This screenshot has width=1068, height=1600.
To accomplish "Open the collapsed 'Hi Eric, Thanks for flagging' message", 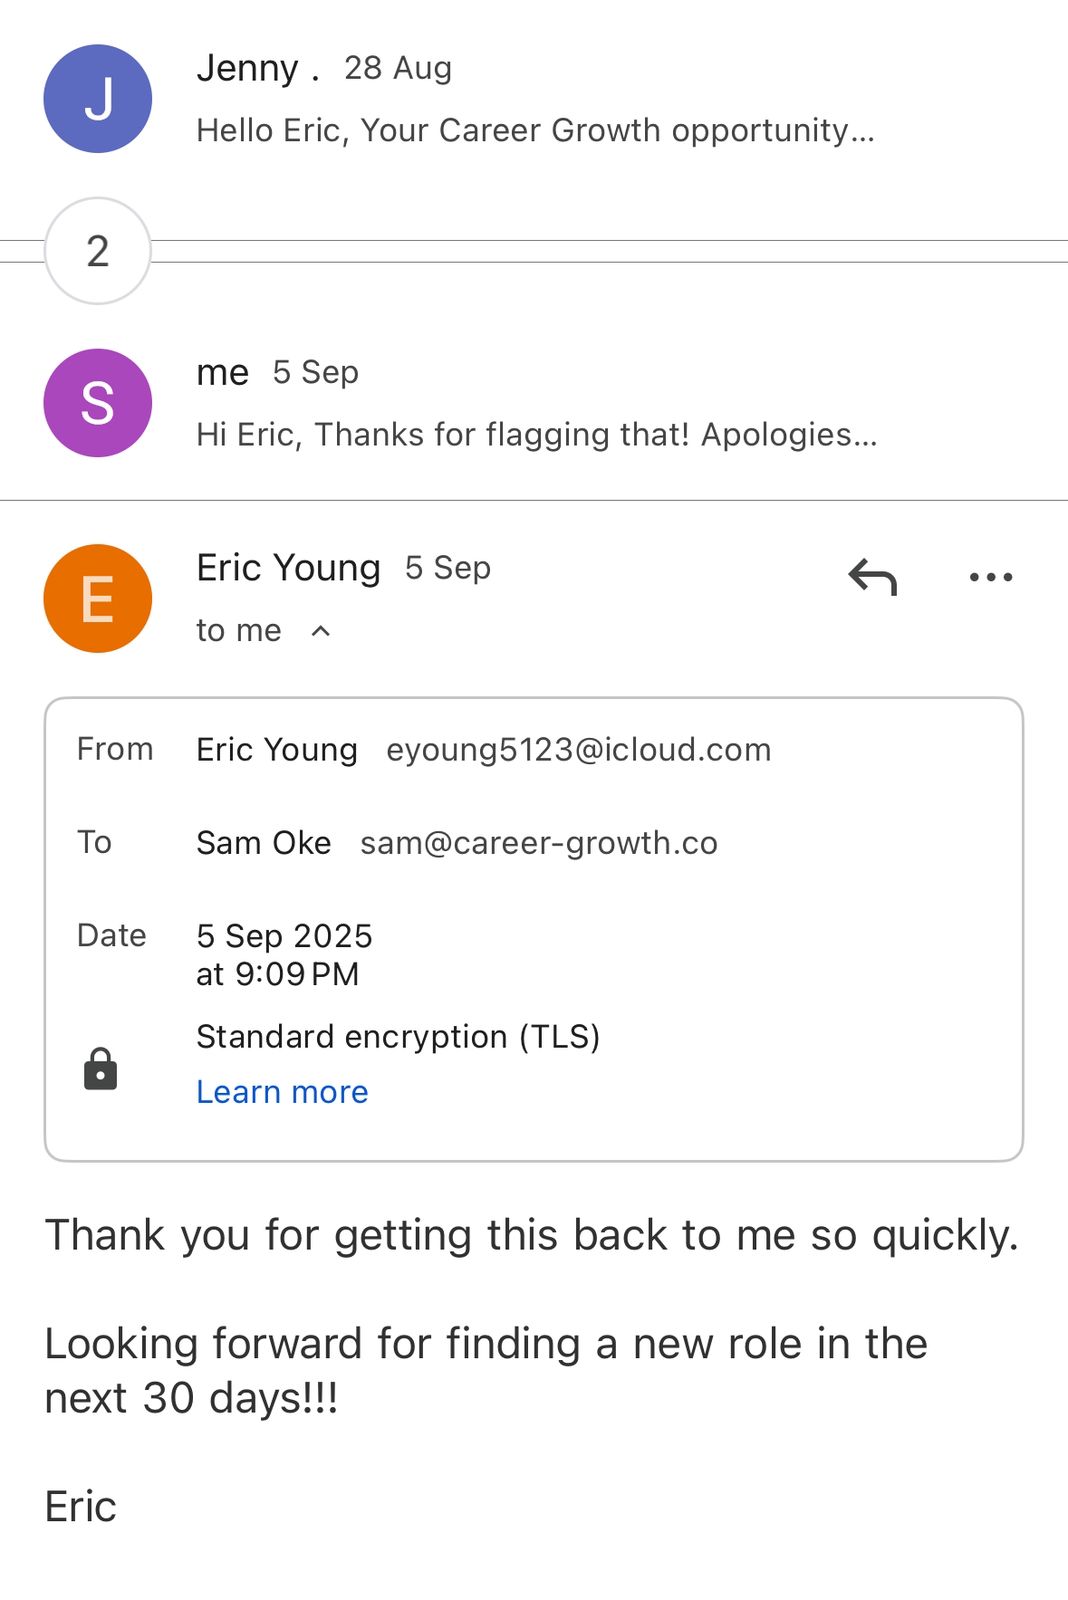I will pos(536,435).
